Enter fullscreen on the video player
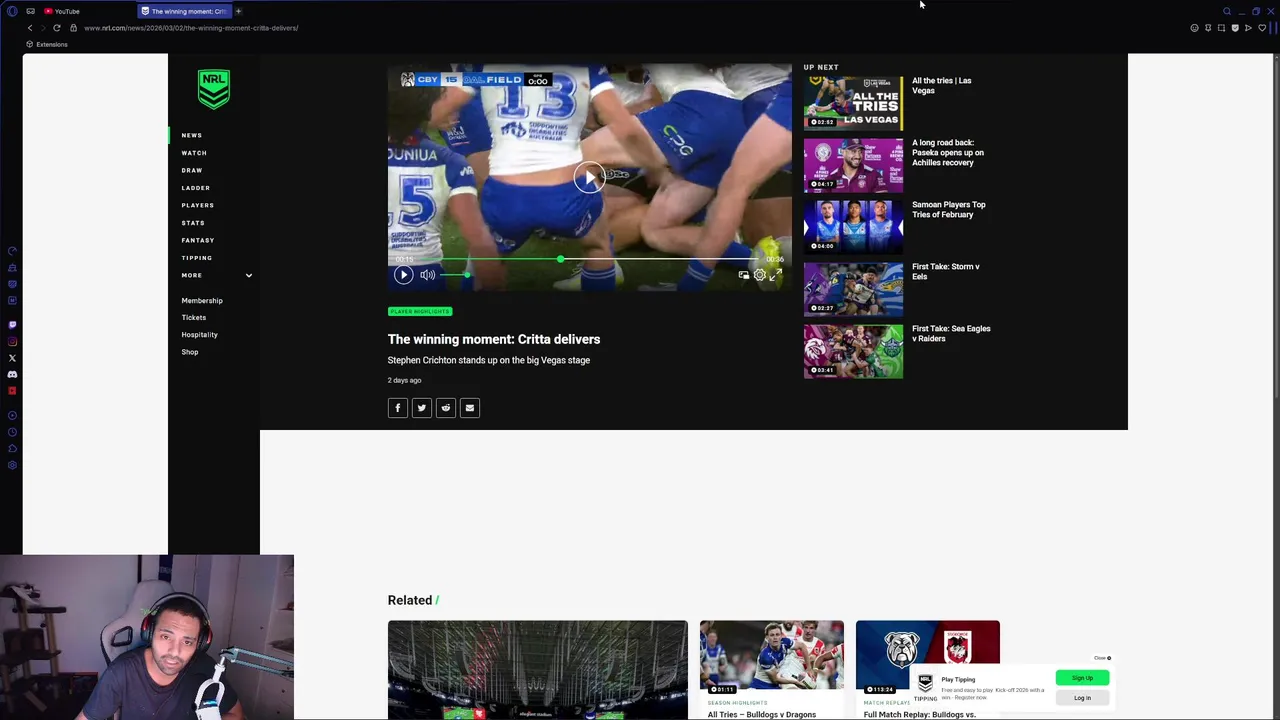Viewport: 1280px width, 720px height. [x=776, y=275]
